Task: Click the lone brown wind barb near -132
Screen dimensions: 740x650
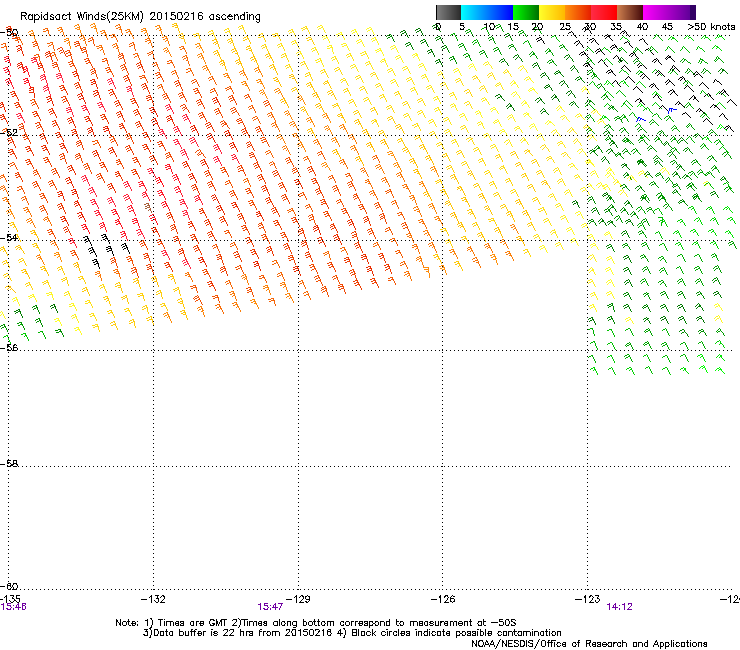Action: click(148, 207)
